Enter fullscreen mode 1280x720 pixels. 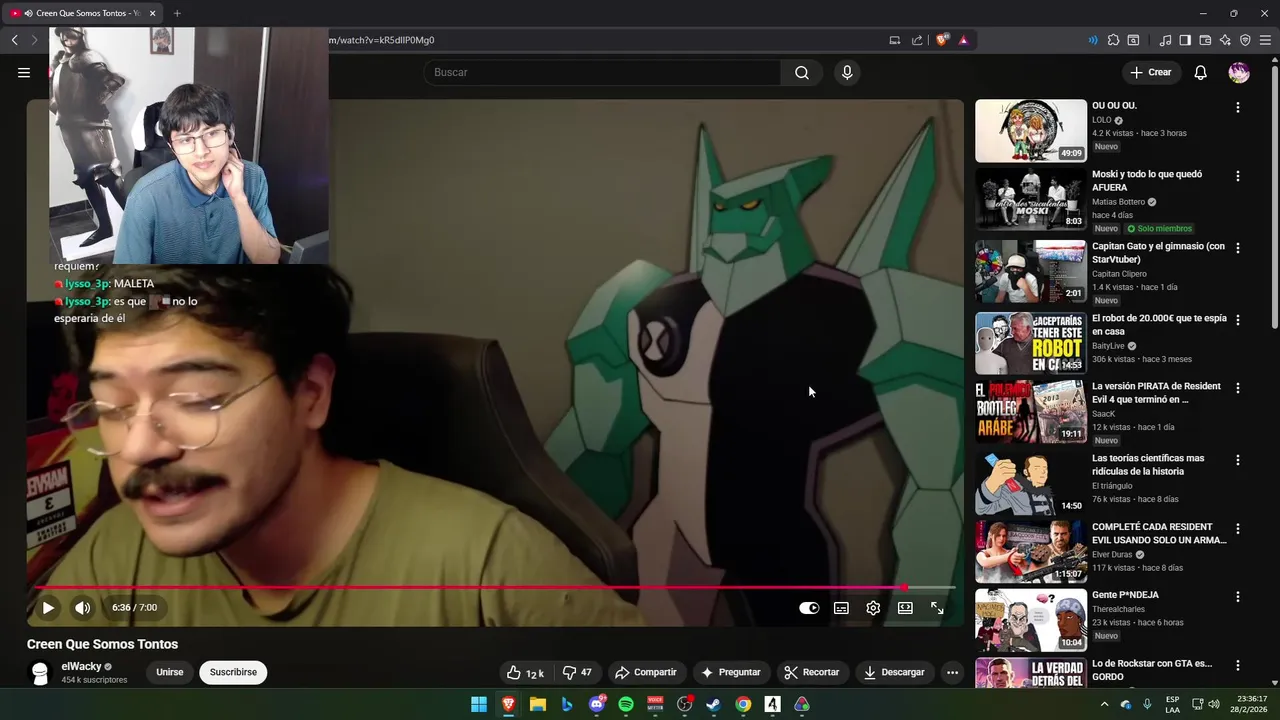tap(937, 608)
